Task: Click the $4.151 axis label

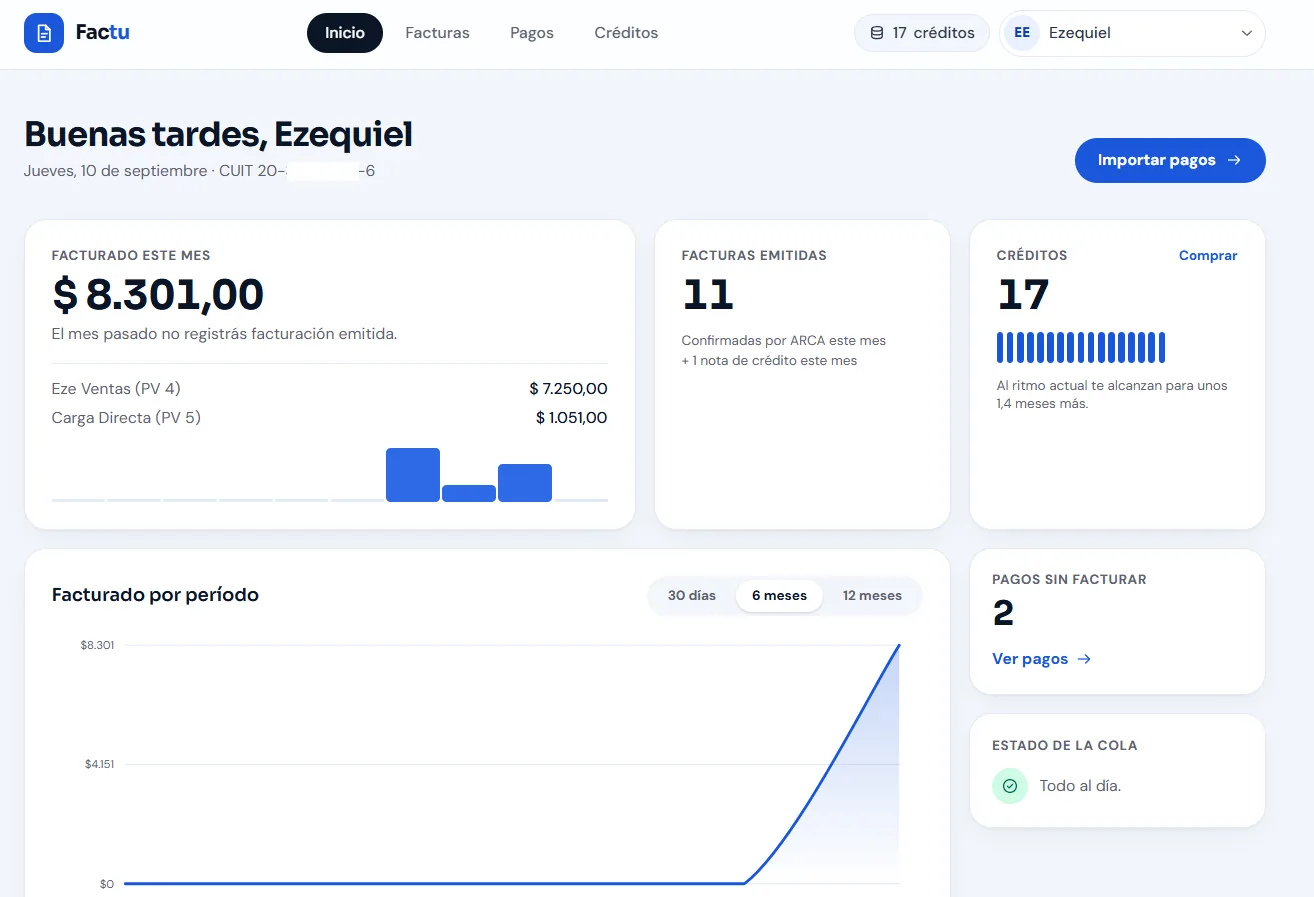Action: pos(98,765)
